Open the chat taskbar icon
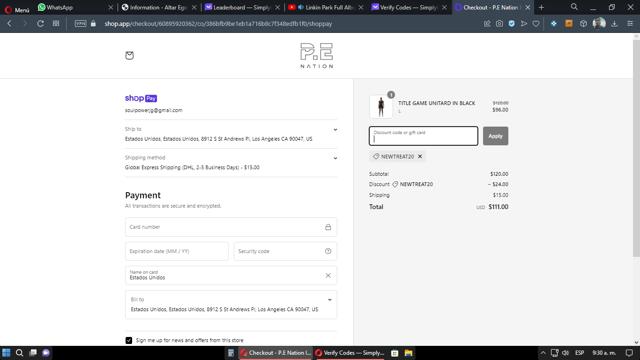640x360 pixels. 46,353
